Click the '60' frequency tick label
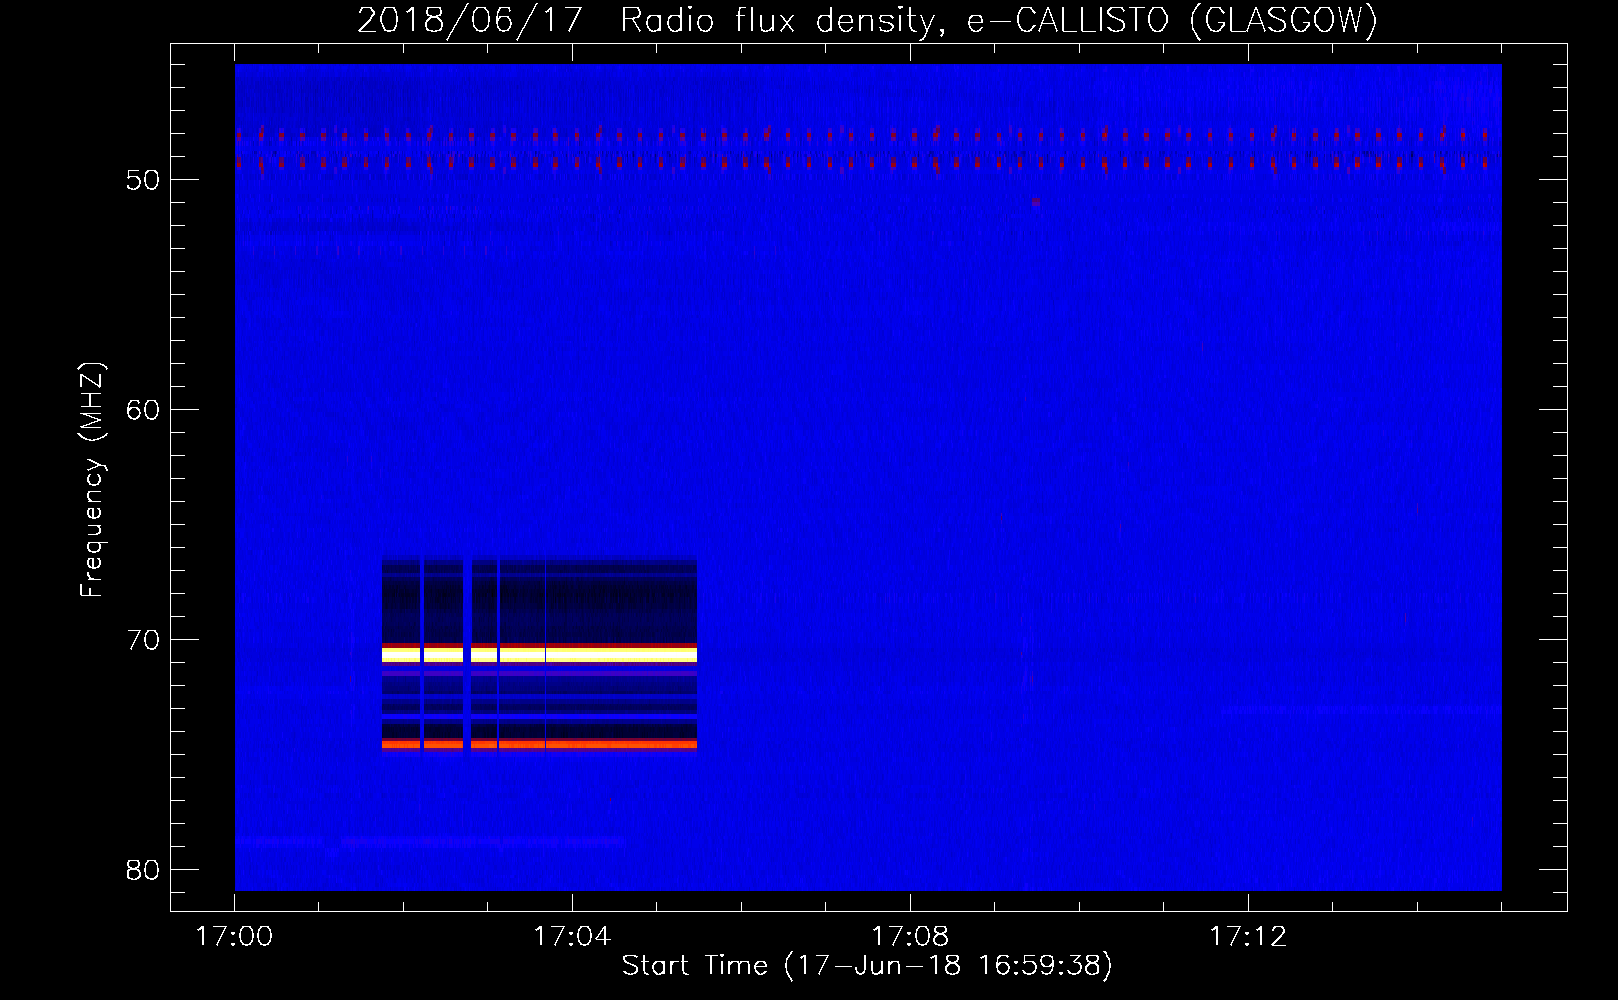This screenshot has height=1000, width=1618. pos(143,410)
